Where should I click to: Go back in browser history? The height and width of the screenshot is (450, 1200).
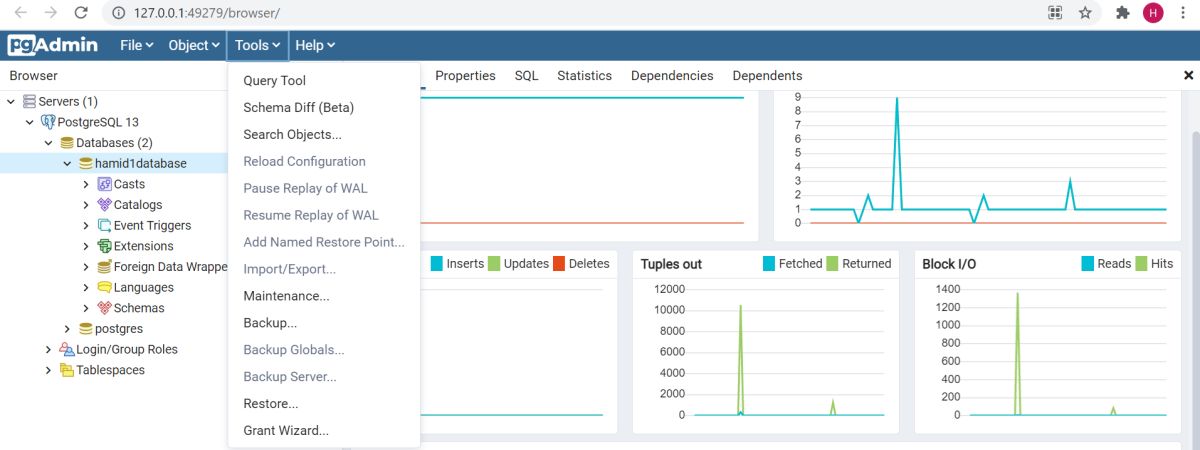tap(20, 13)
